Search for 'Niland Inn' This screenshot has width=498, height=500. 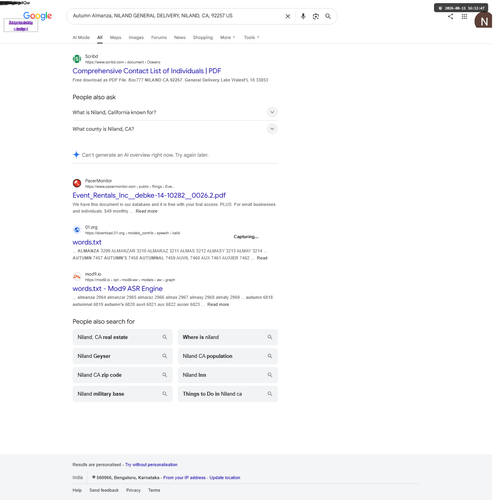pos(228,375)
